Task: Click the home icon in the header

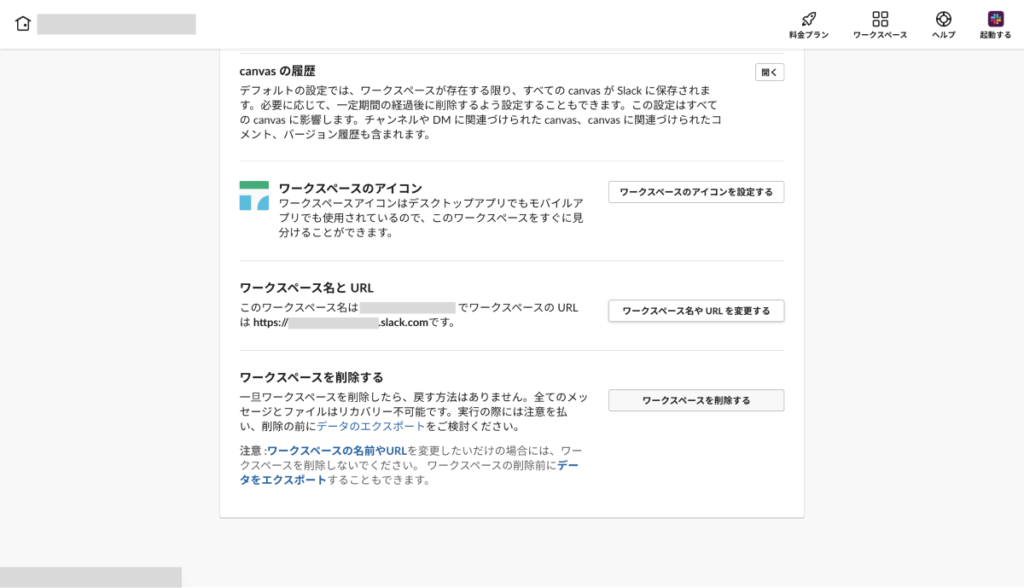Action: pyautogui.click(x=23, y=25)
